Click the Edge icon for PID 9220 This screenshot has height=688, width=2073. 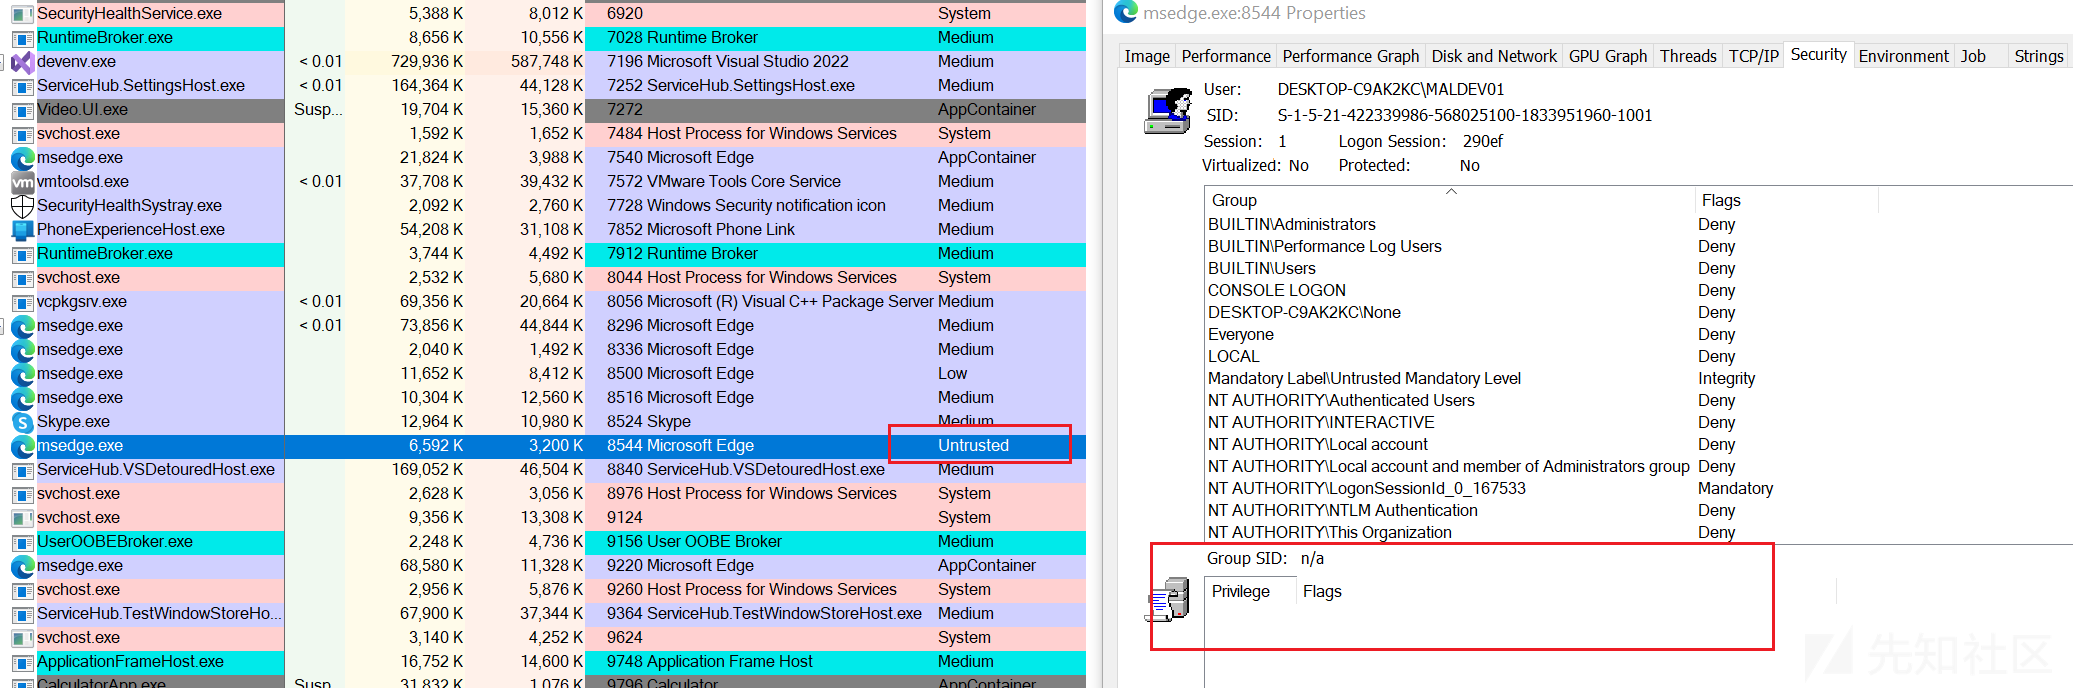coord(22,566)
